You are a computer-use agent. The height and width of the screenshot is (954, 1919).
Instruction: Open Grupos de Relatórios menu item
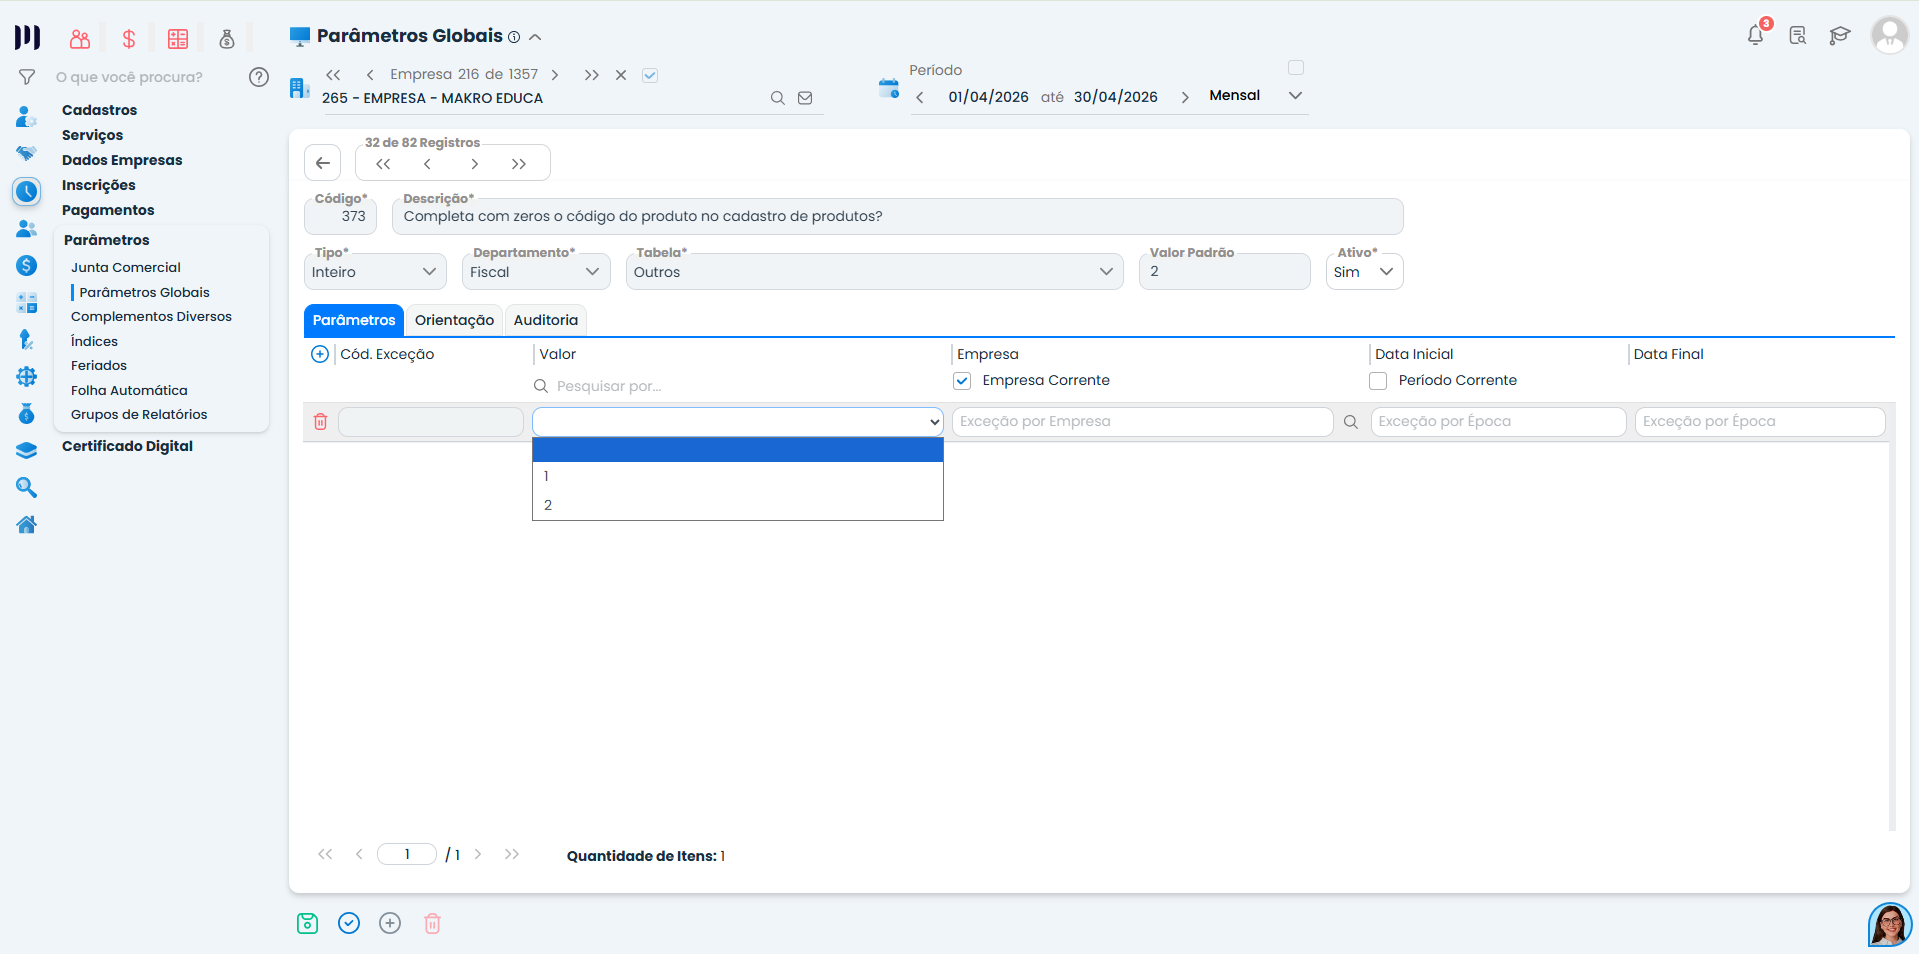139,414
